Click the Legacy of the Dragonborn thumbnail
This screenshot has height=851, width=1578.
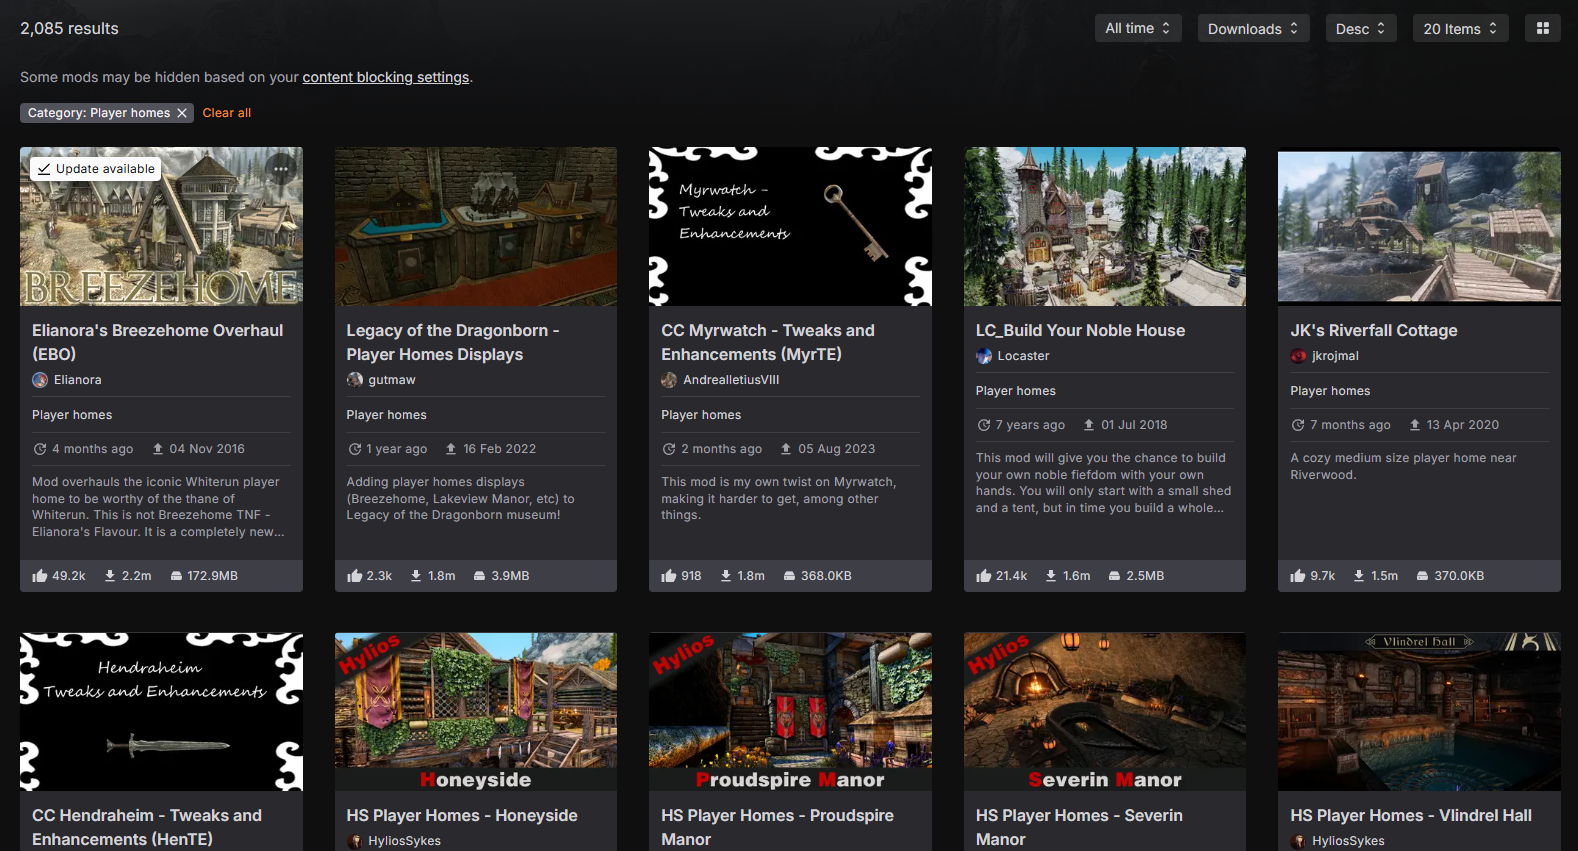[476, 227]
